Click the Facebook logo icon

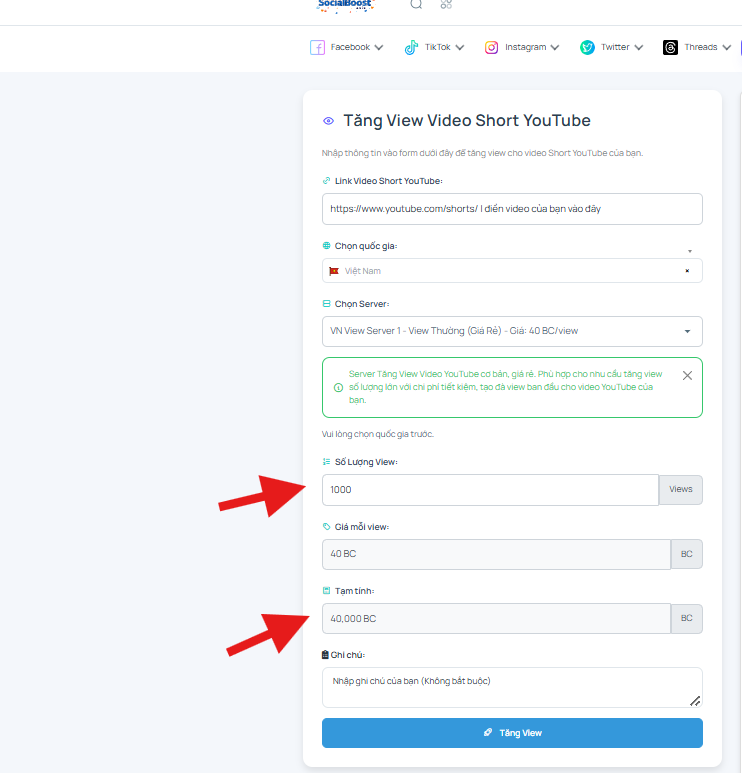[317, 47]
